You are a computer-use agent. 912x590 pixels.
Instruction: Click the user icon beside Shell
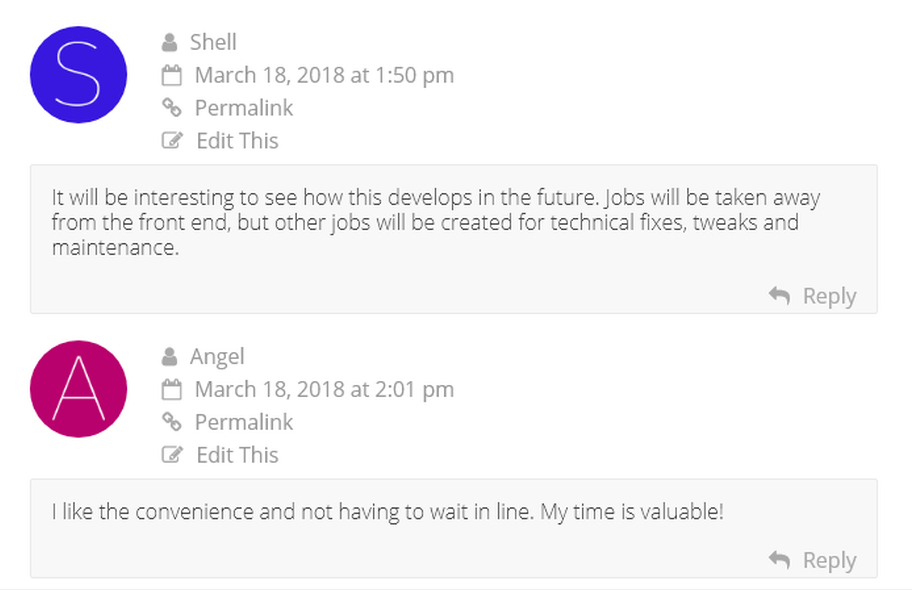(169, 42)
